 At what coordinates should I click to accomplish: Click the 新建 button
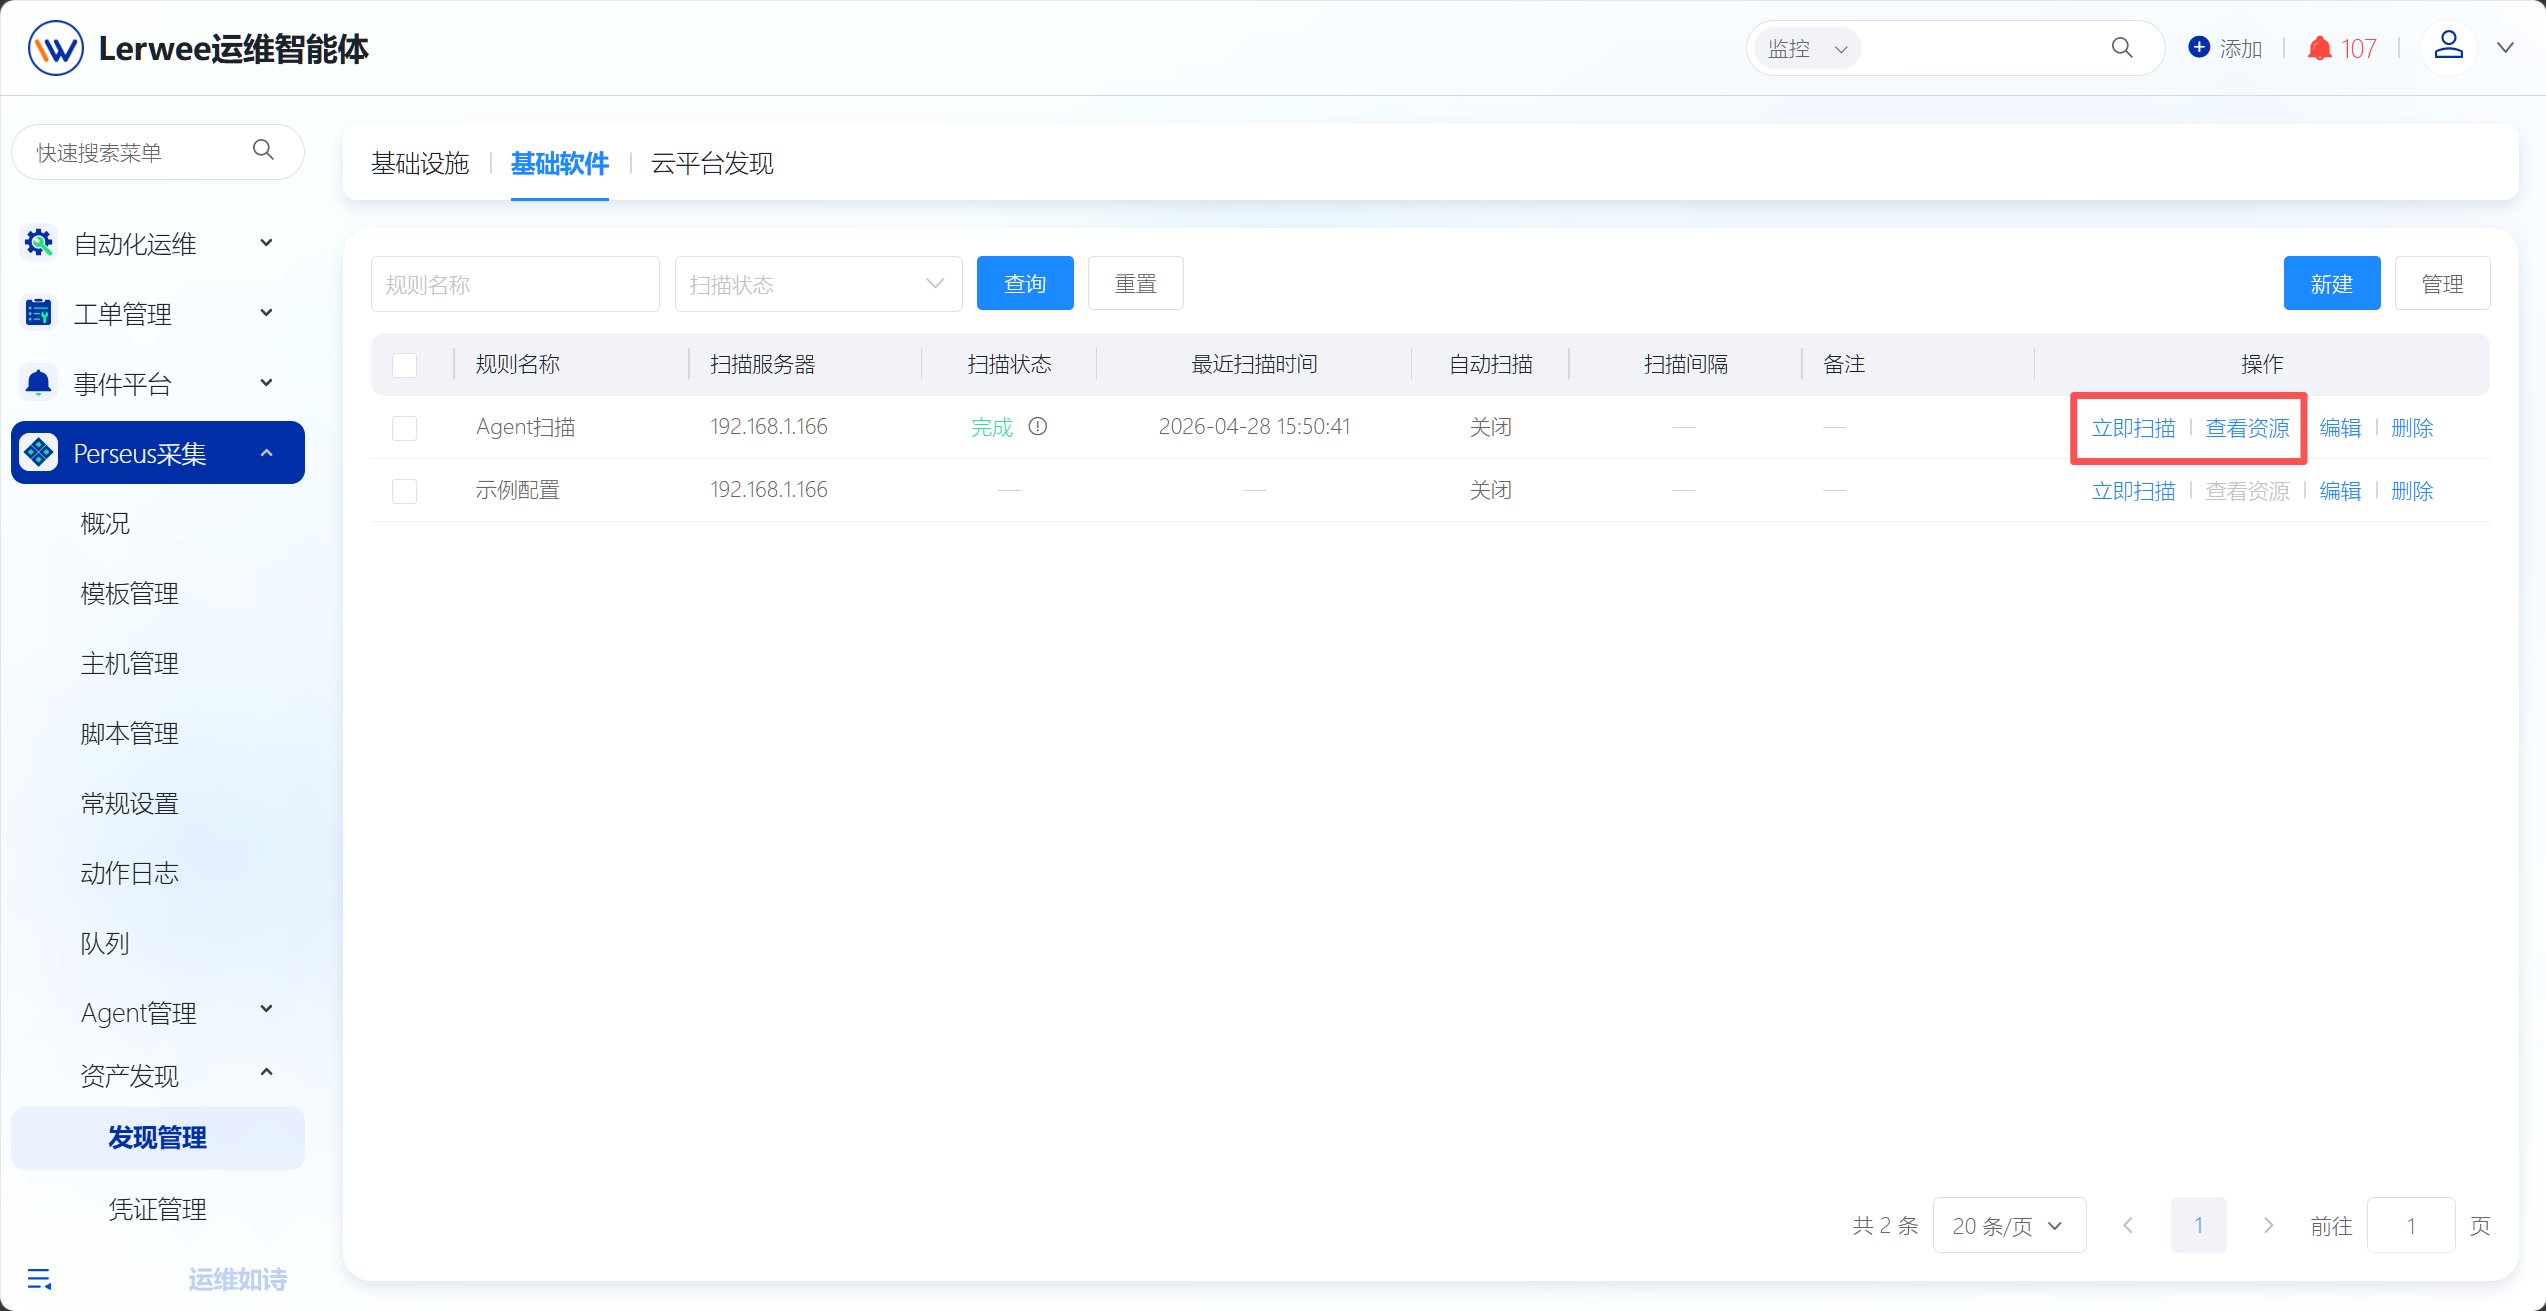tap(2332, 283)
